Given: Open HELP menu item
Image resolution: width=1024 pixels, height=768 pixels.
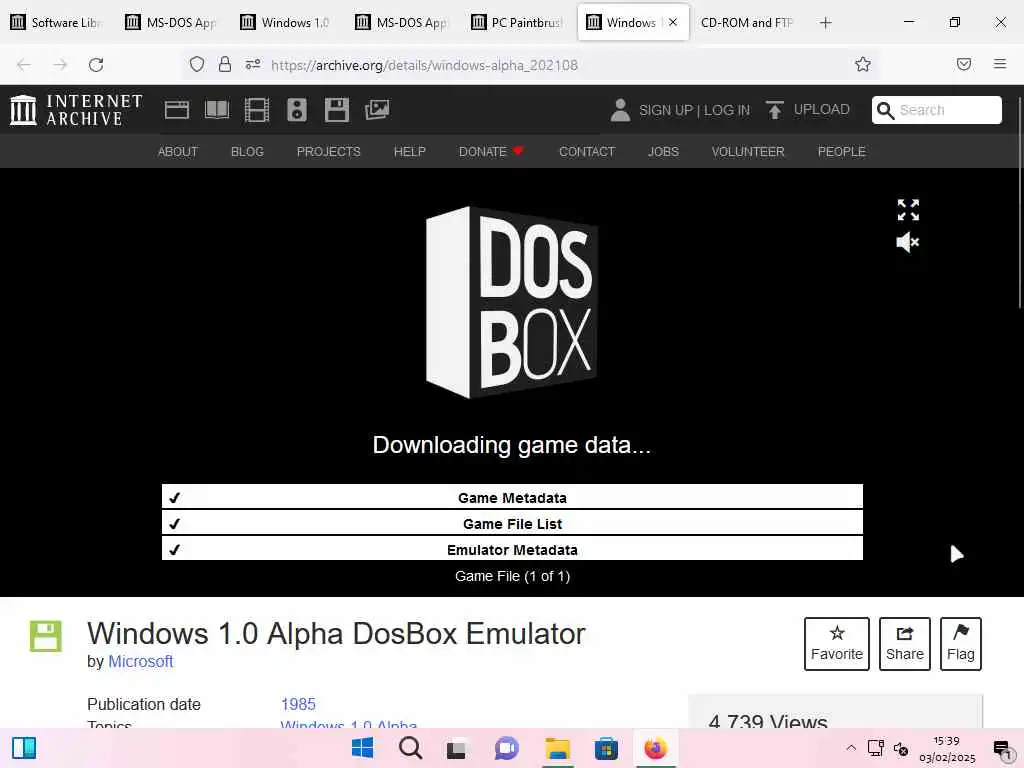Looking at the screenshot, I should 409,152.
